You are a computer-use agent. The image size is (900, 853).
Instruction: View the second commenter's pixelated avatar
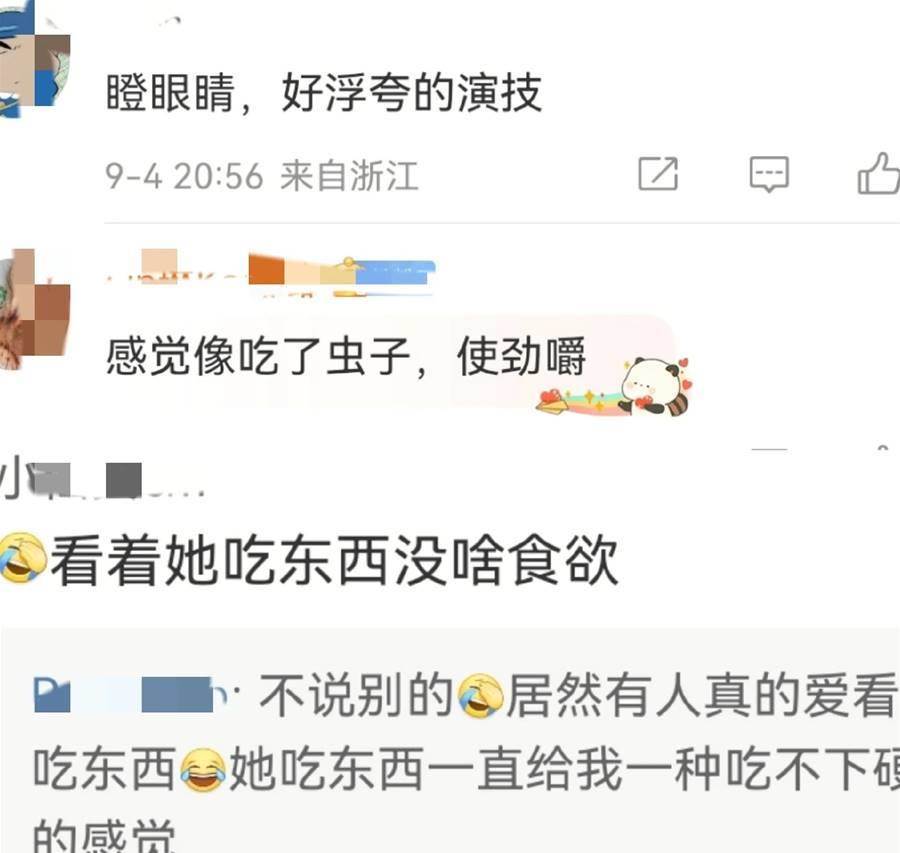(x=34, y=309)
